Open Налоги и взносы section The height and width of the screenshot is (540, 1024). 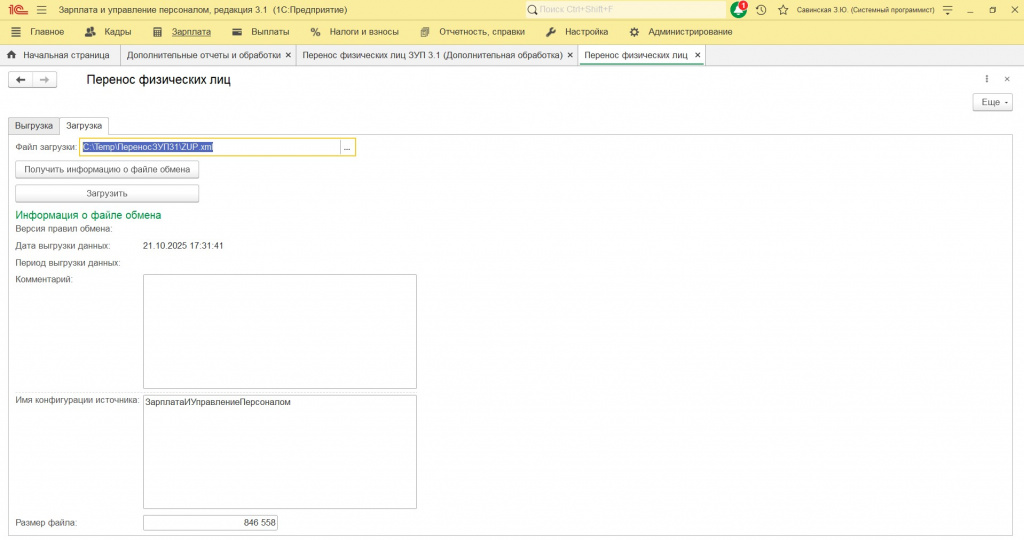click(x=355, y=31)
